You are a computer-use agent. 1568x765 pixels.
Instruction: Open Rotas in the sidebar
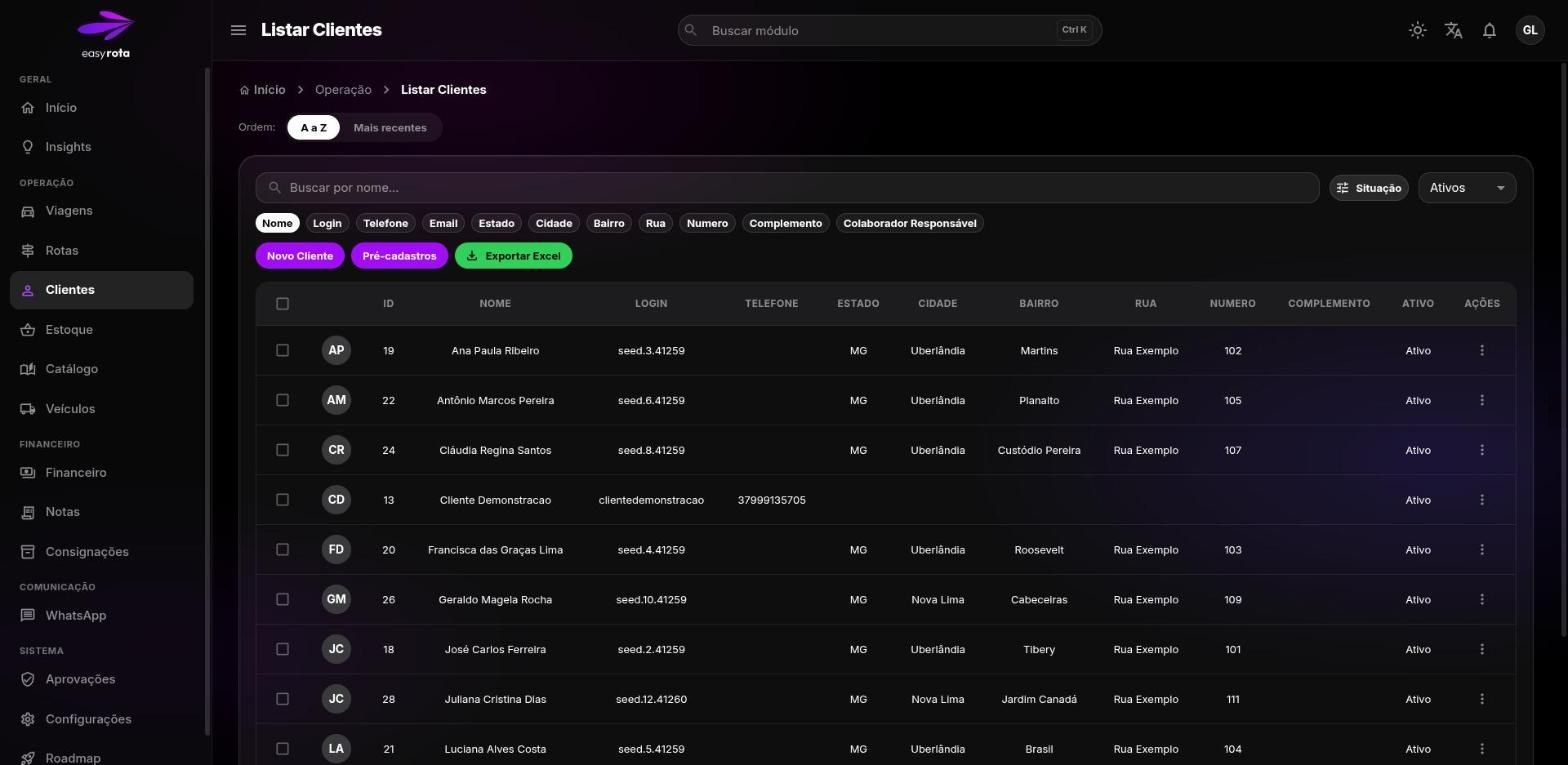(101, 251)
